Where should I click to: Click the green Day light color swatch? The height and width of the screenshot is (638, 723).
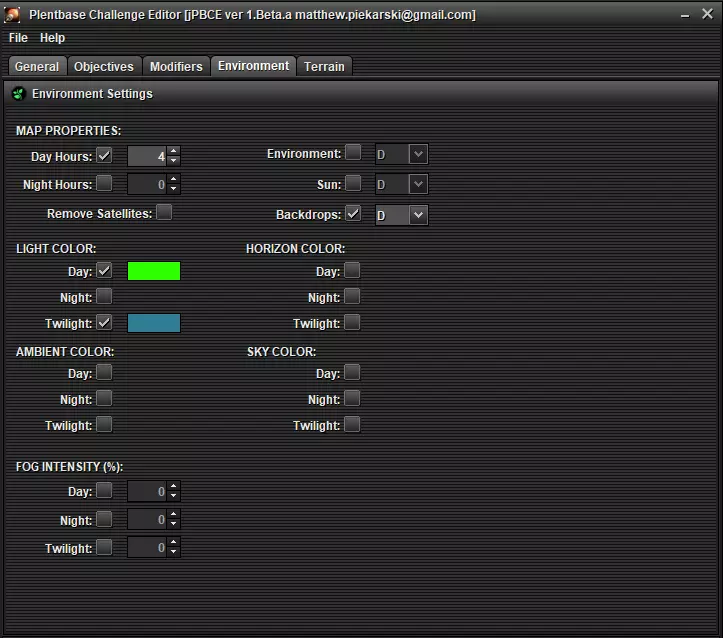[154, 271]
